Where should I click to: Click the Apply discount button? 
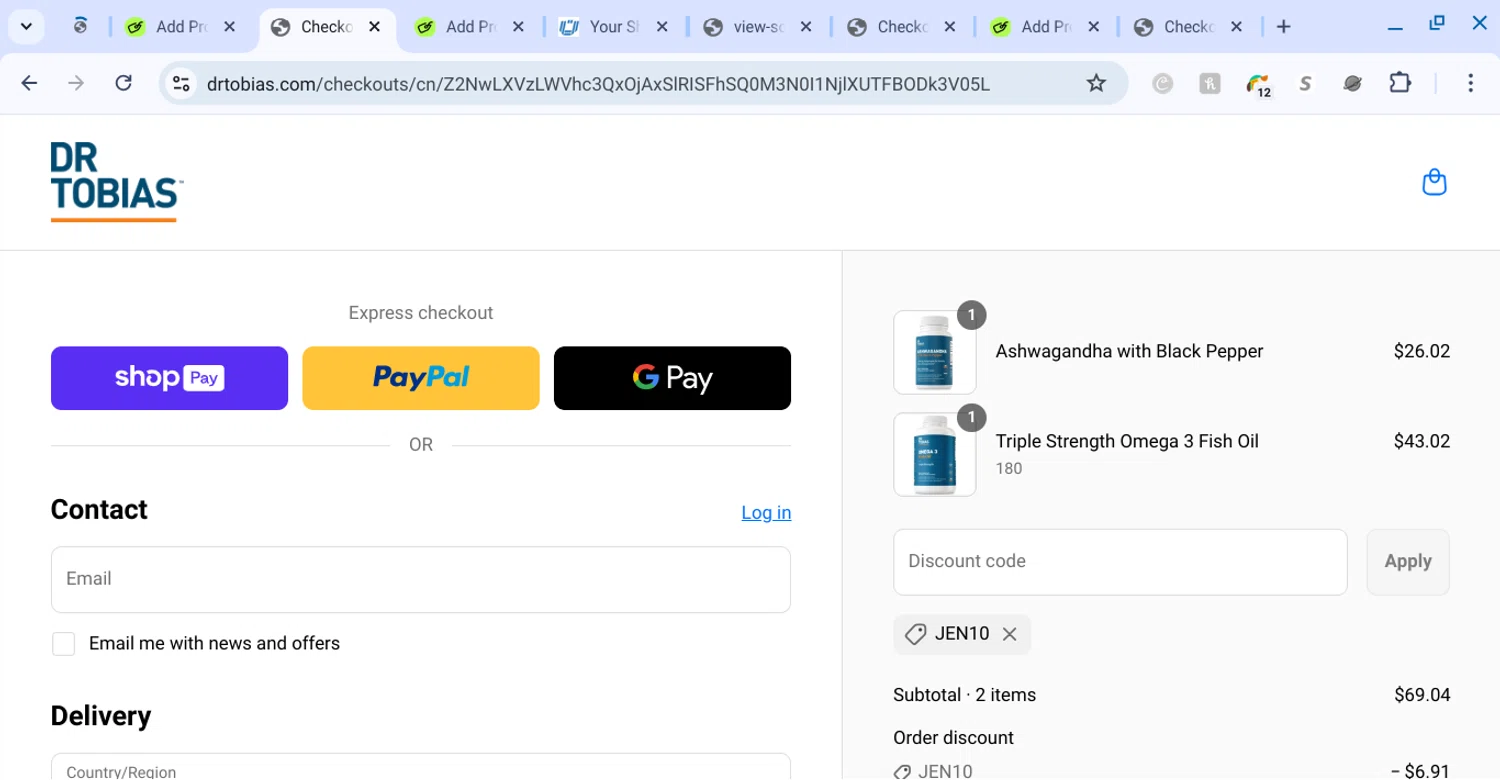[1408, 562]
